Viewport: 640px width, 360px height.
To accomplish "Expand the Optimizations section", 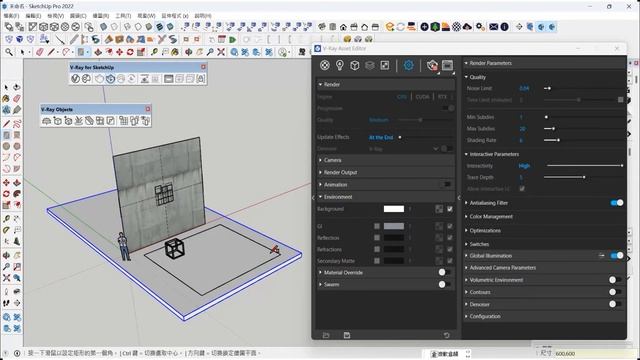I will [466, 230].
